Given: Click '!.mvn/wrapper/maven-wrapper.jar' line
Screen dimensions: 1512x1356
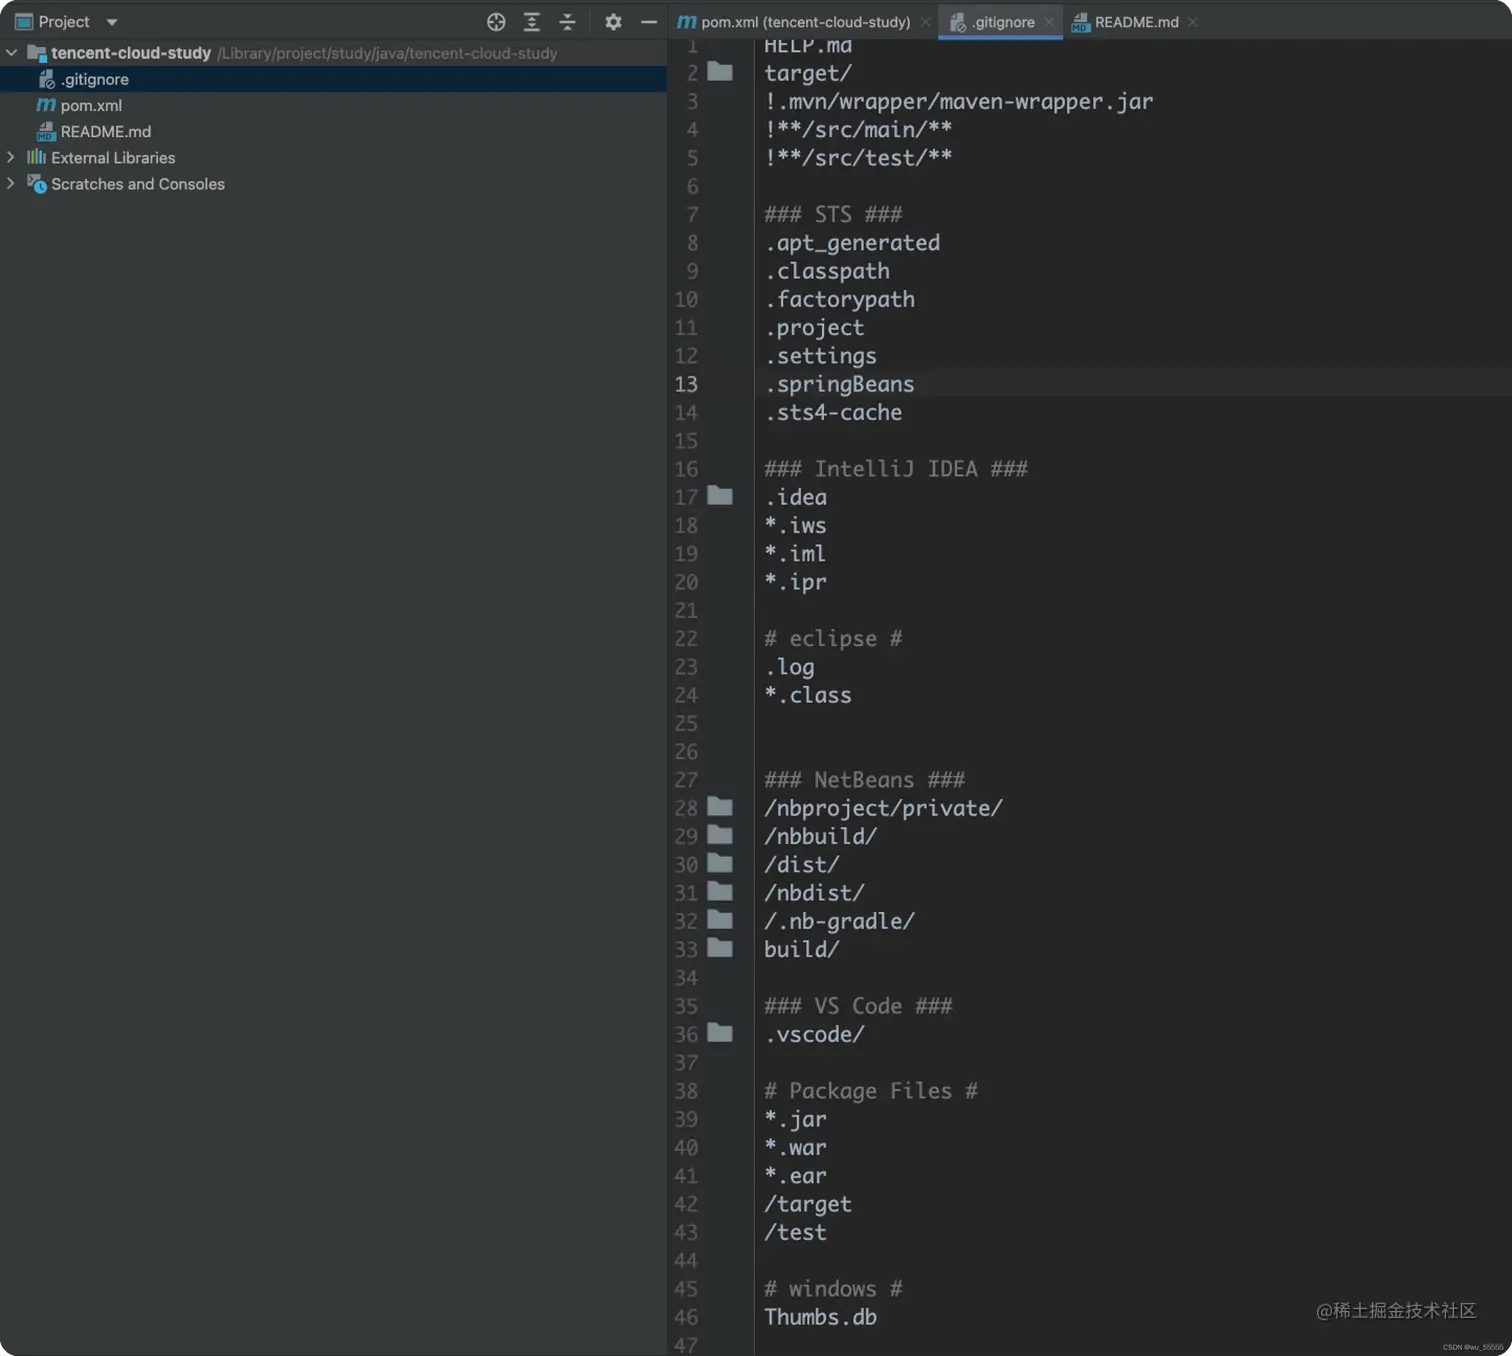Looking at the screenshot, I should tap(958, 101).
